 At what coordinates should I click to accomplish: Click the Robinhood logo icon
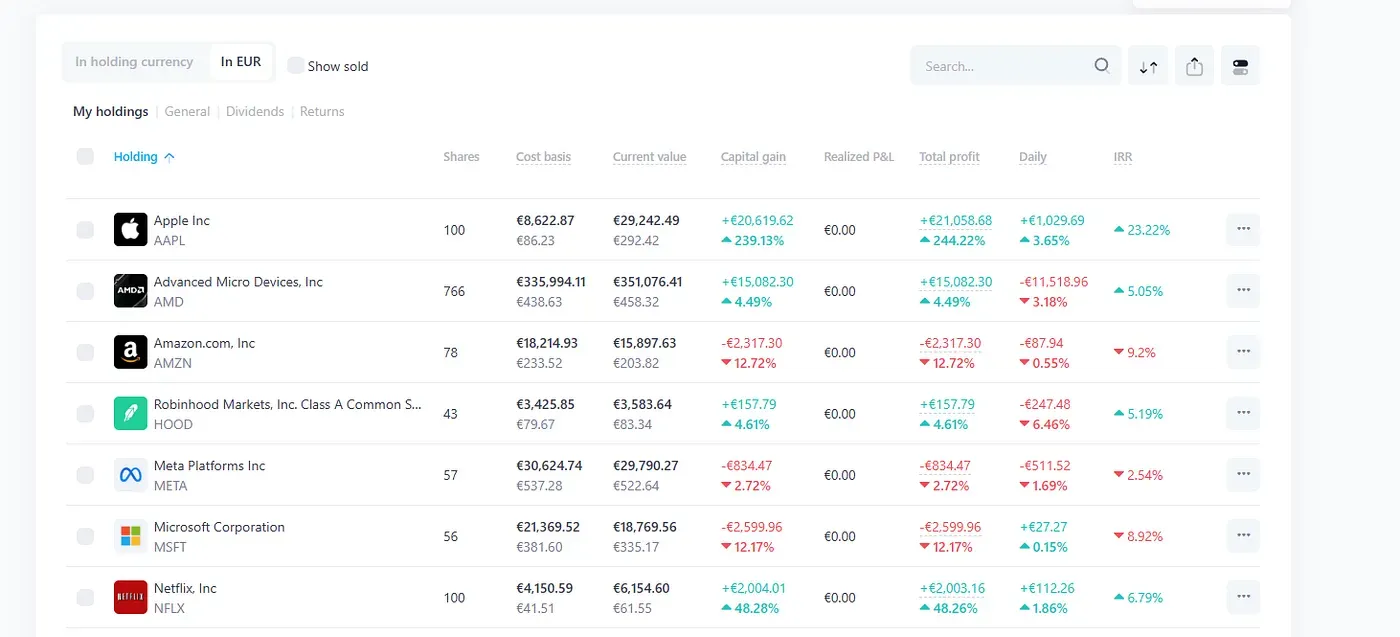point(130,413)
